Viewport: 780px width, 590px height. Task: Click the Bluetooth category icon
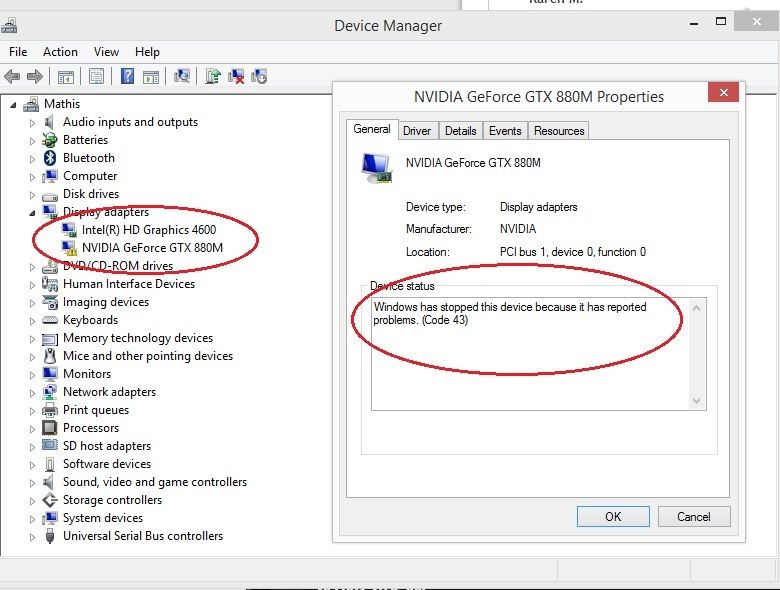click(50, 158)
